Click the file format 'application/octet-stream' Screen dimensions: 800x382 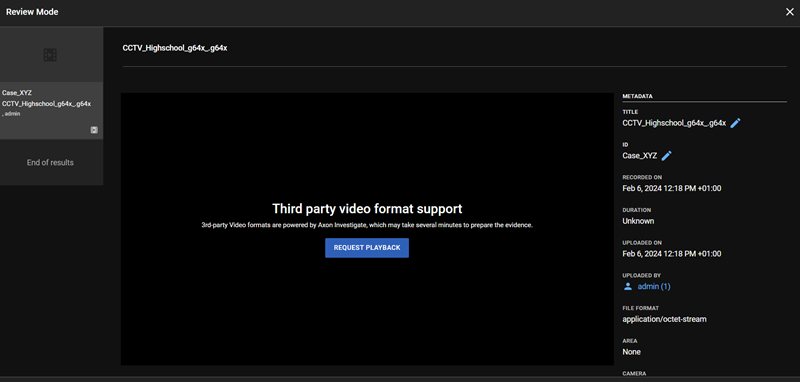pos(664,319)
